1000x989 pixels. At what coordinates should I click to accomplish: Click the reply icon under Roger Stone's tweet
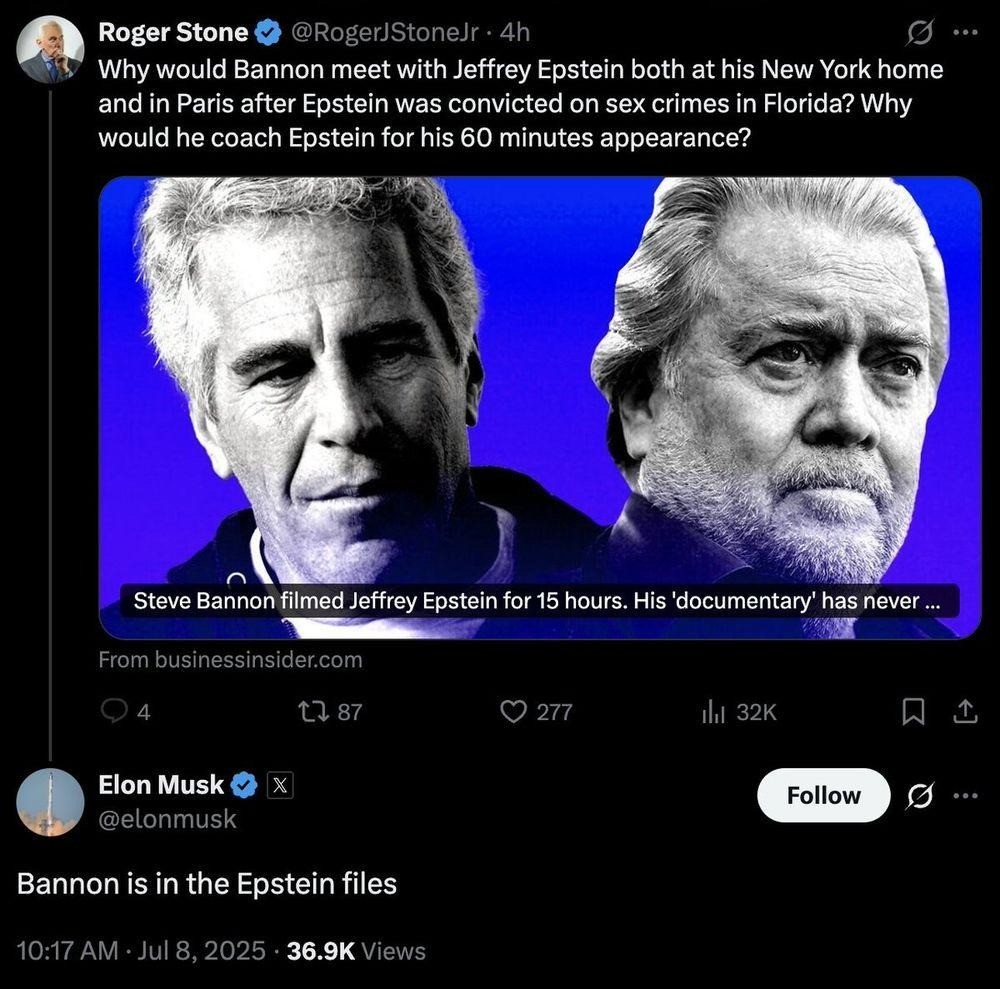point(114,711)
